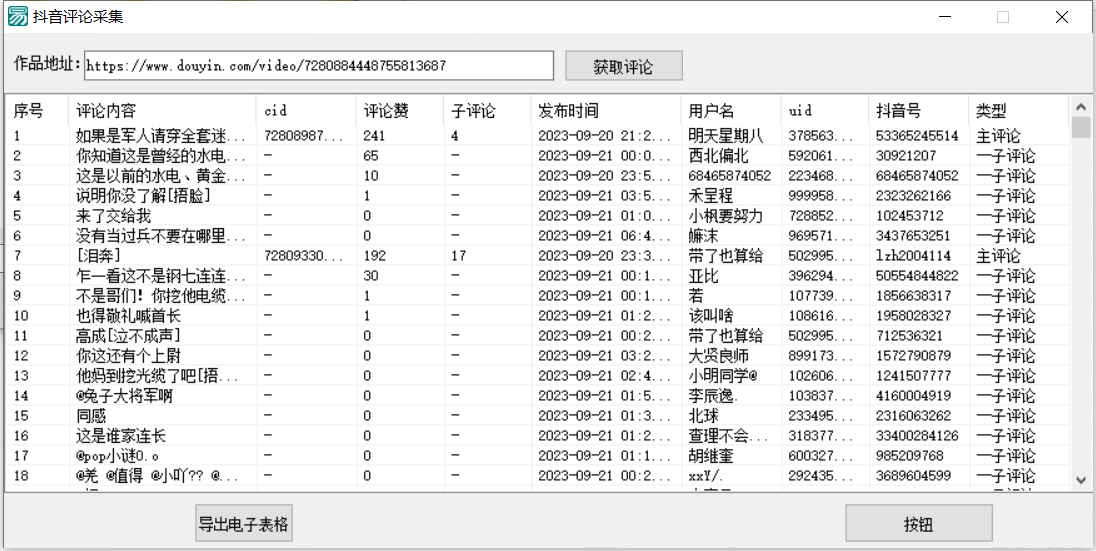Maximize the 抖音评论采集 window
1096x551 pixels.
coord(1002,17)
